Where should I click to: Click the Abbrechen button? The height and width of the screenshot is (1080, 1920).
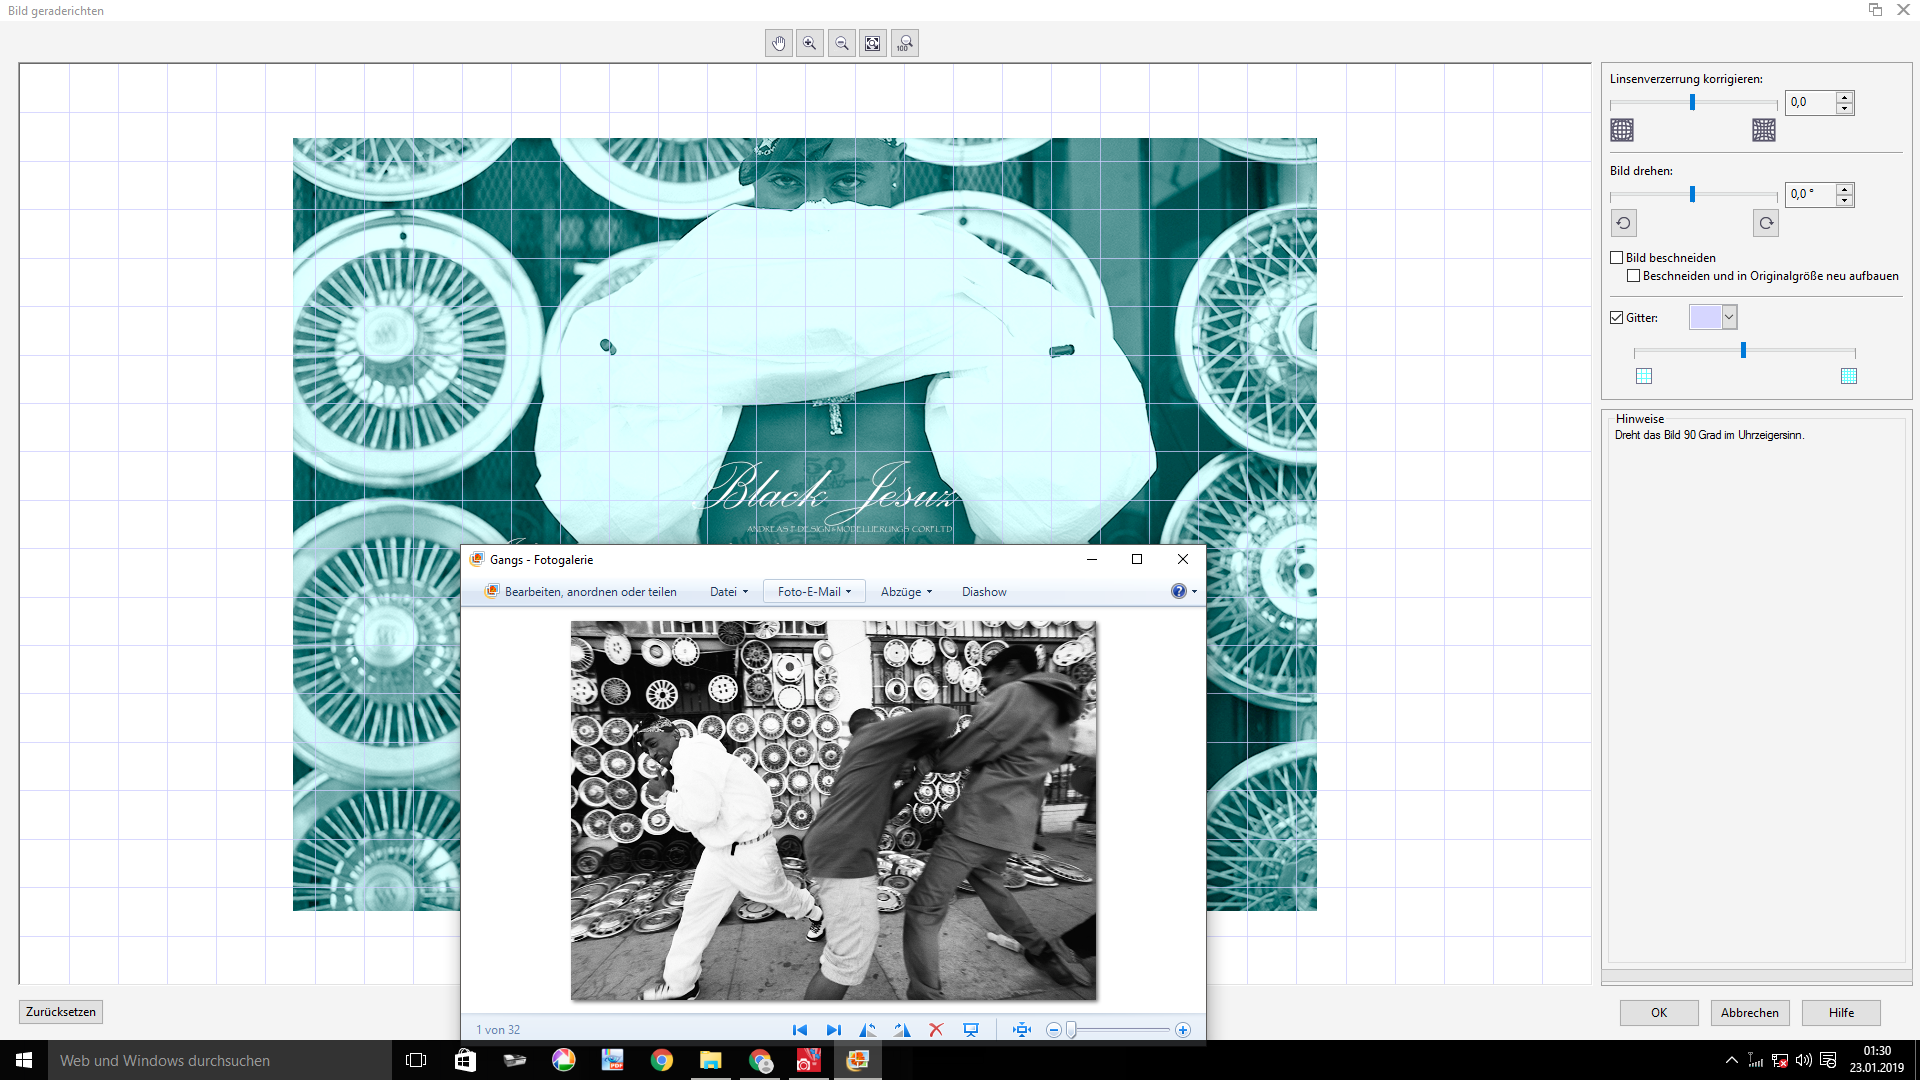pos(1750,1013)
